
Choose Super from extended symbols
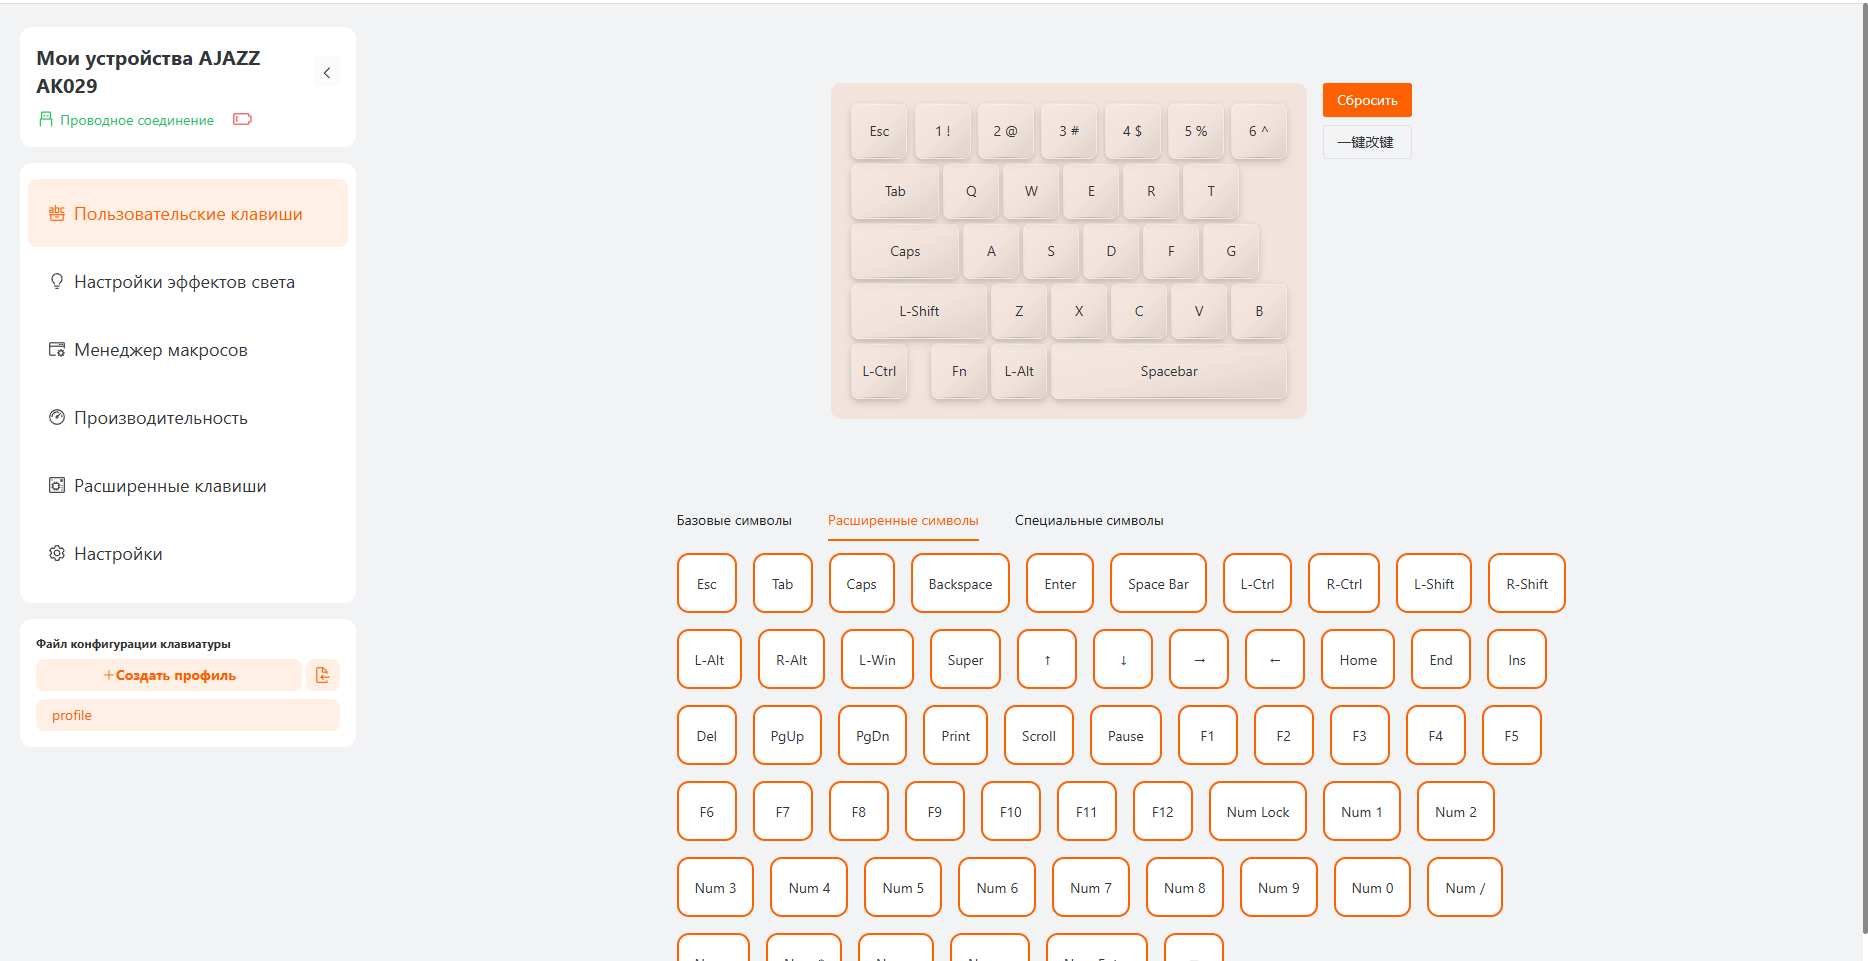click(965, 659)
